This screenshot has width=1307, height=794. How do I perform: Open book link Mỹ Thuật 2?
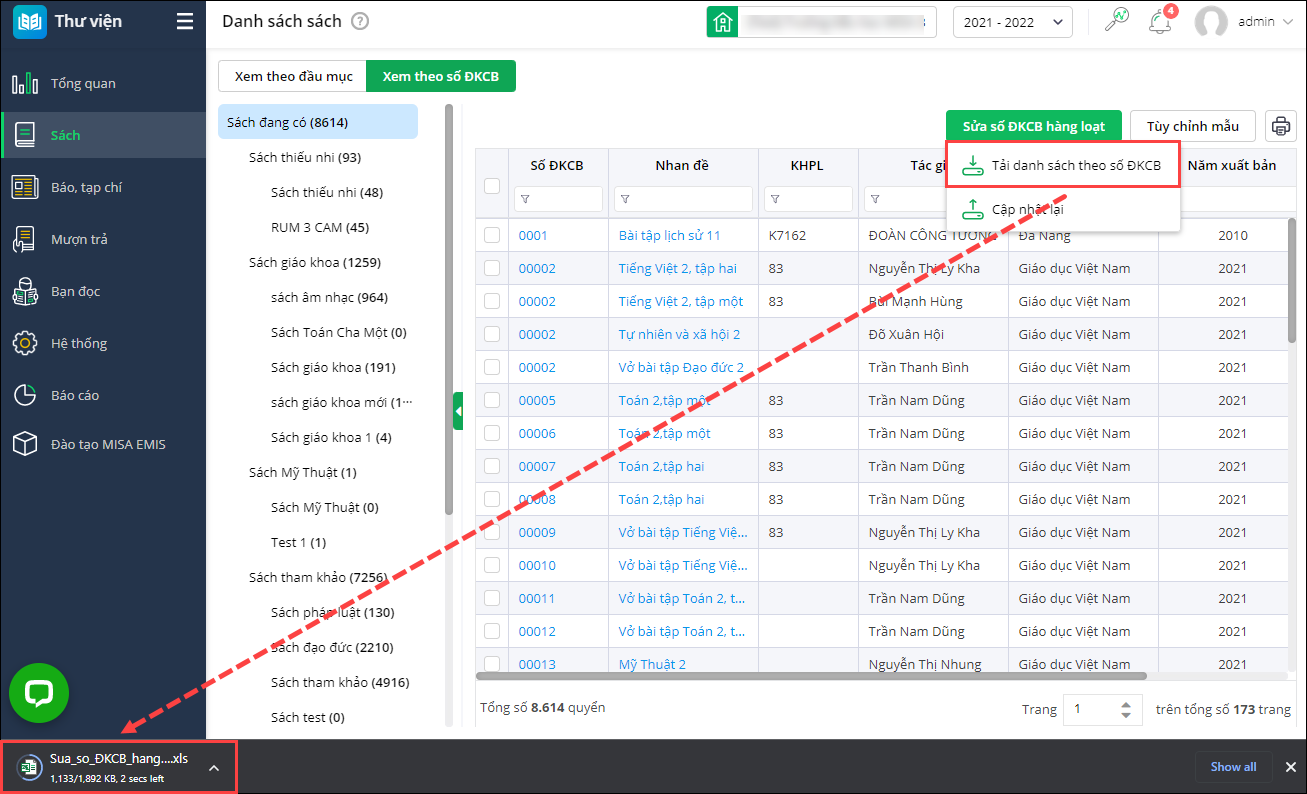[x=652, y=664]
